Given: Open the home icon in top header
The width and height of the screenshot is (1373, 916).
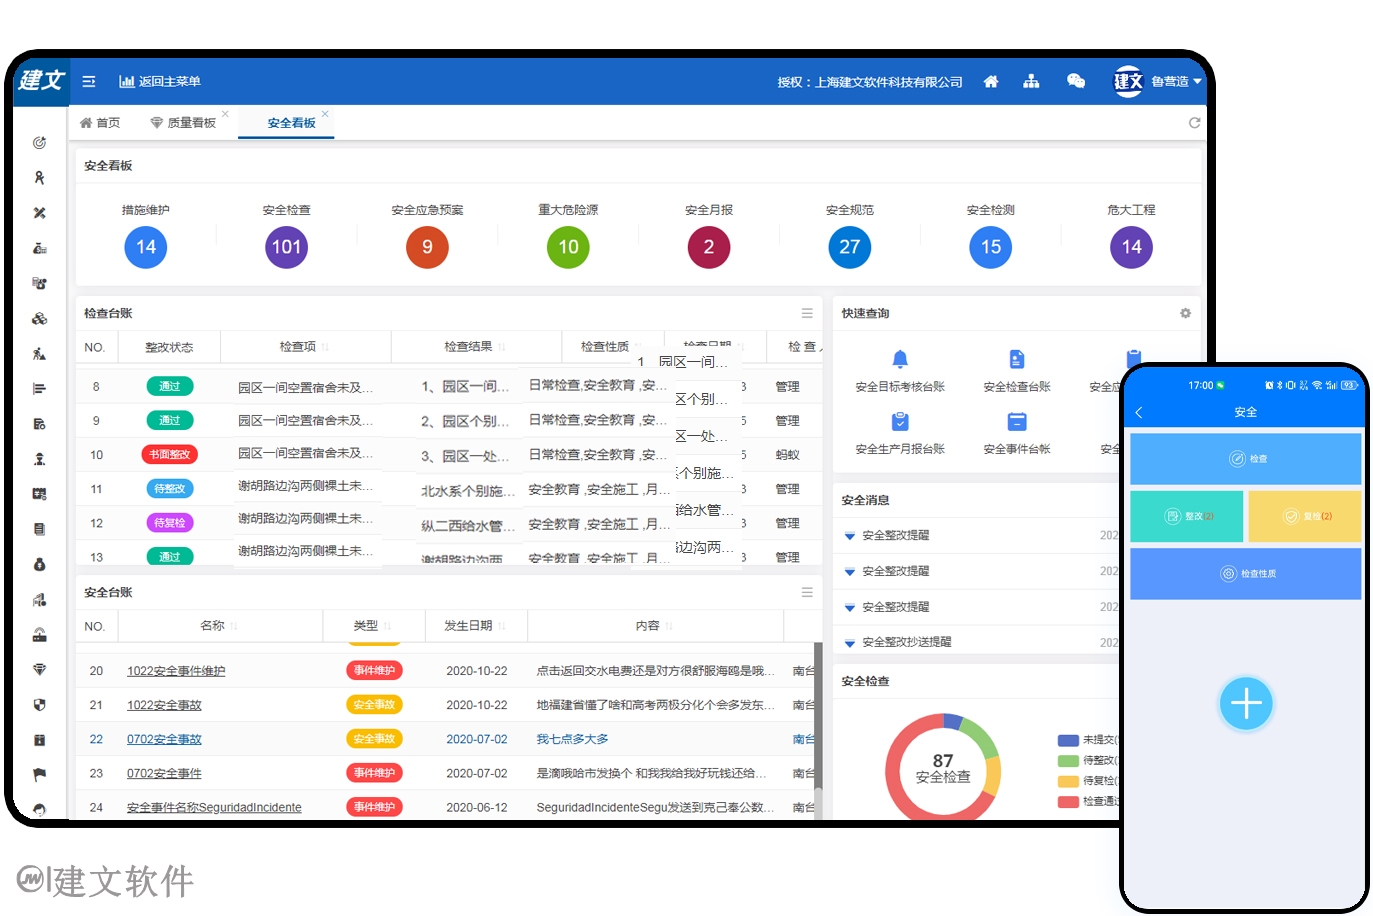Looking at the screenshot, I should (991, 82).
